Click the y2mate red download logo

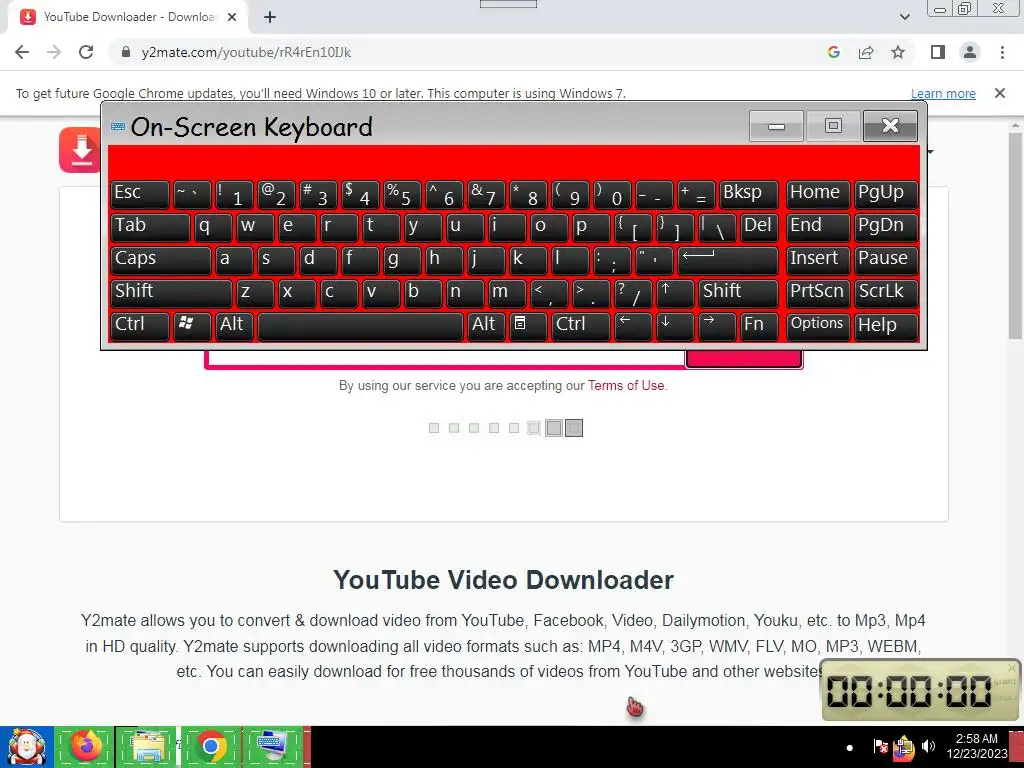(80, 150)
